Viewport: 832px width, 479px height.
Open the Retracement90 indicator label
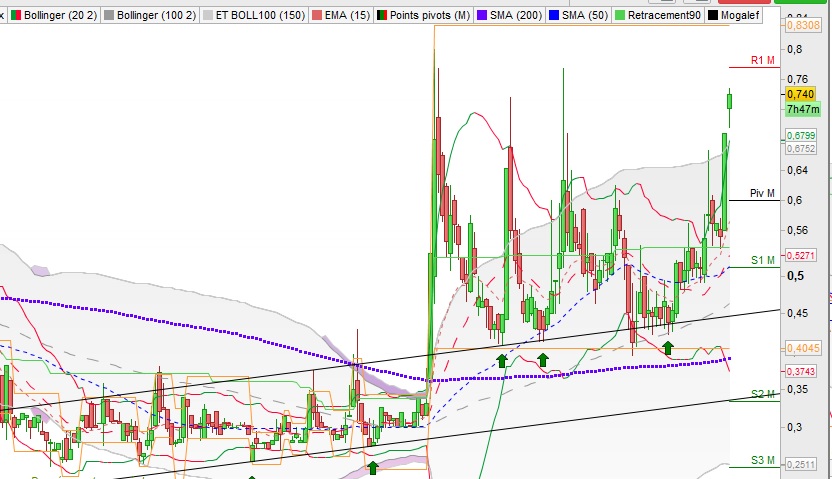[664, 15]
